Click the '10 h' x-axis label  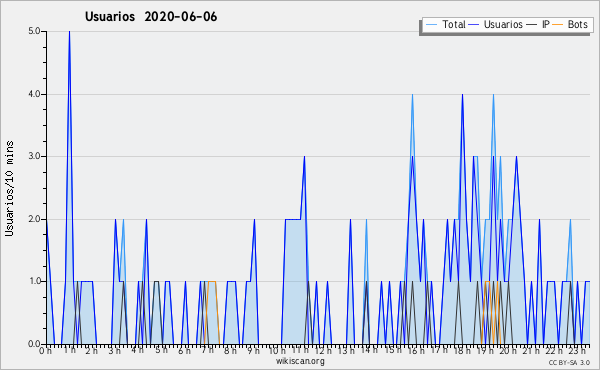pyautogui.click(x=277, y=350)
